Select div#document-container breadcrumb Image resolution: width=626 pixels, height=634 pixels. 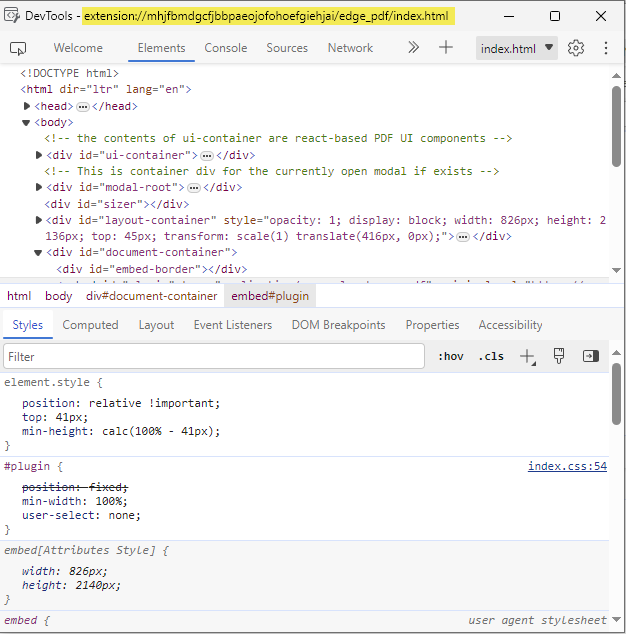tap(151, 296)
